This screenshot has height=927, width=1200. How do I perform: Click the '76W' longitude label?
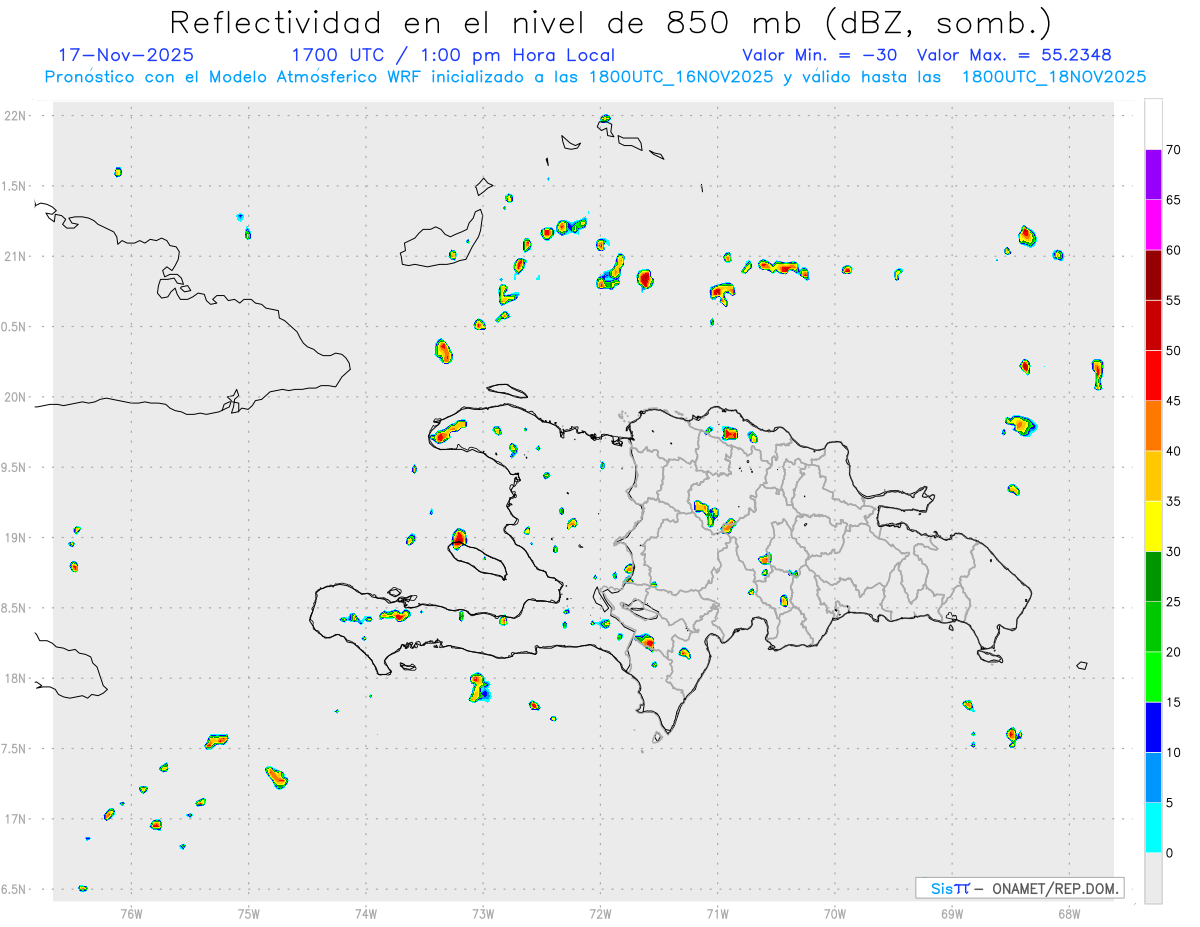point(131,912)
